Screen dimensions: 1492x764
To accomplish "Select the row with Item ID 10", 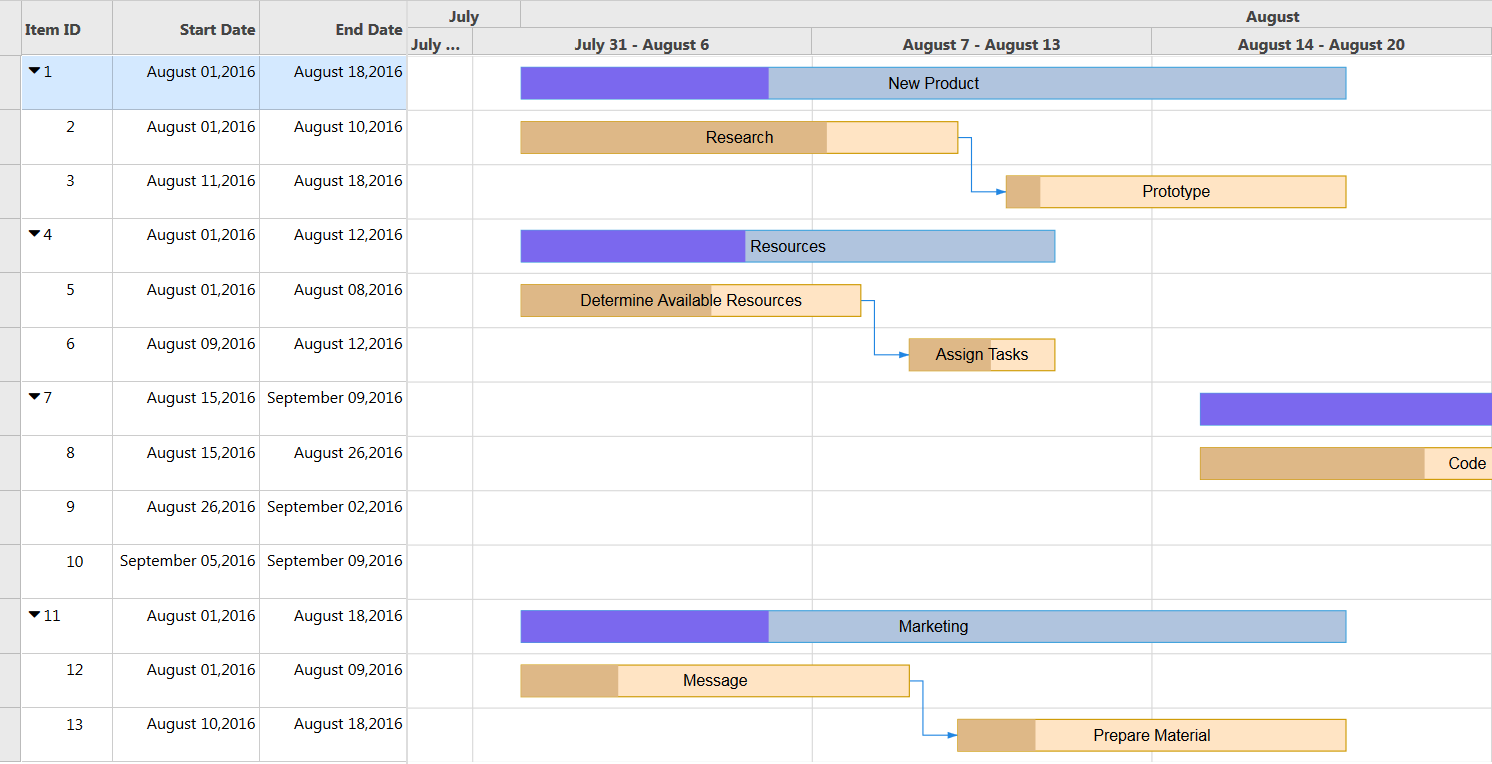I will tap(214, 571).
